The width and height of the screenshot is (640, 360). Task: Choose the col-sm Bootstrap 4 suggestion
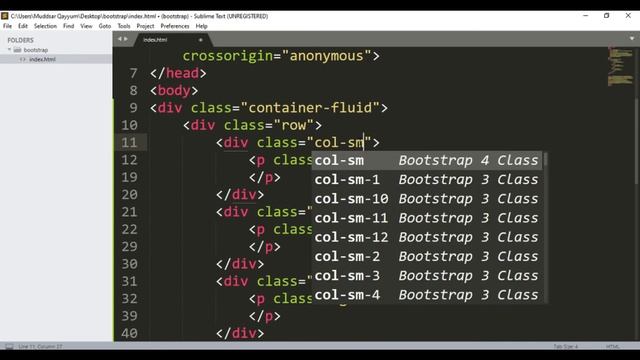(x=427, y=160)
